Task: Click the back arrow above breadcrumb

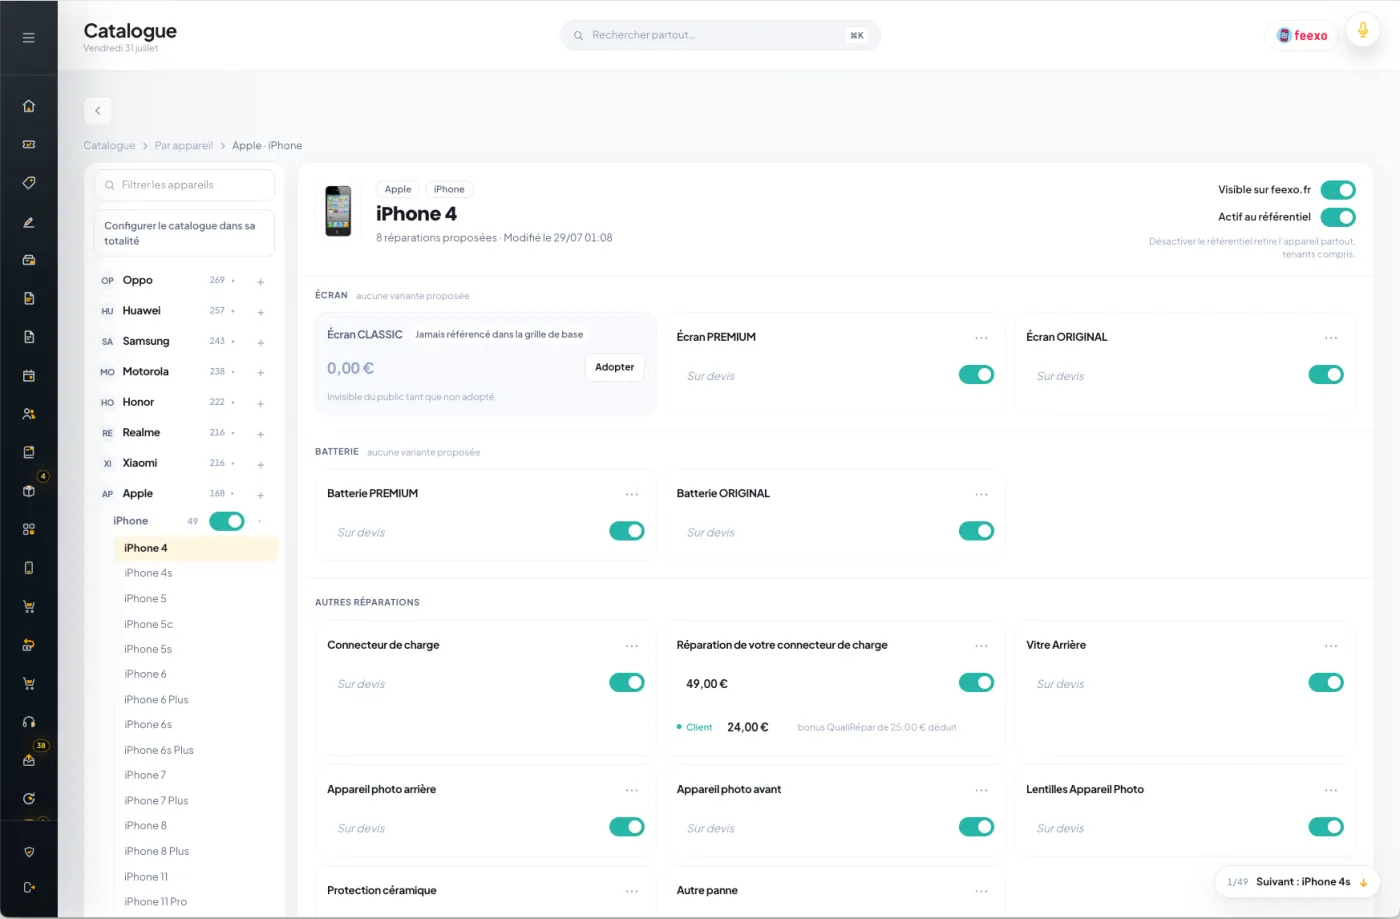Action: pyautogui.click(x=97, y=111)
